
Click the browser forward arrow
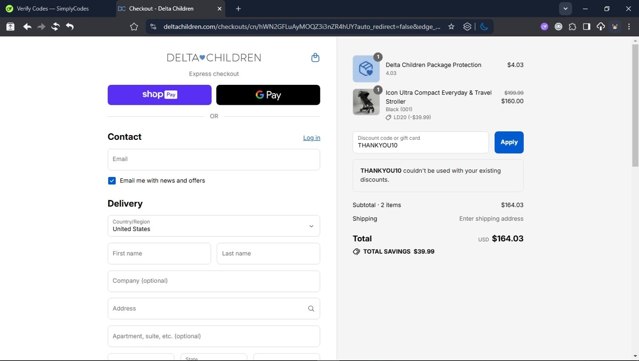point(41,26)
